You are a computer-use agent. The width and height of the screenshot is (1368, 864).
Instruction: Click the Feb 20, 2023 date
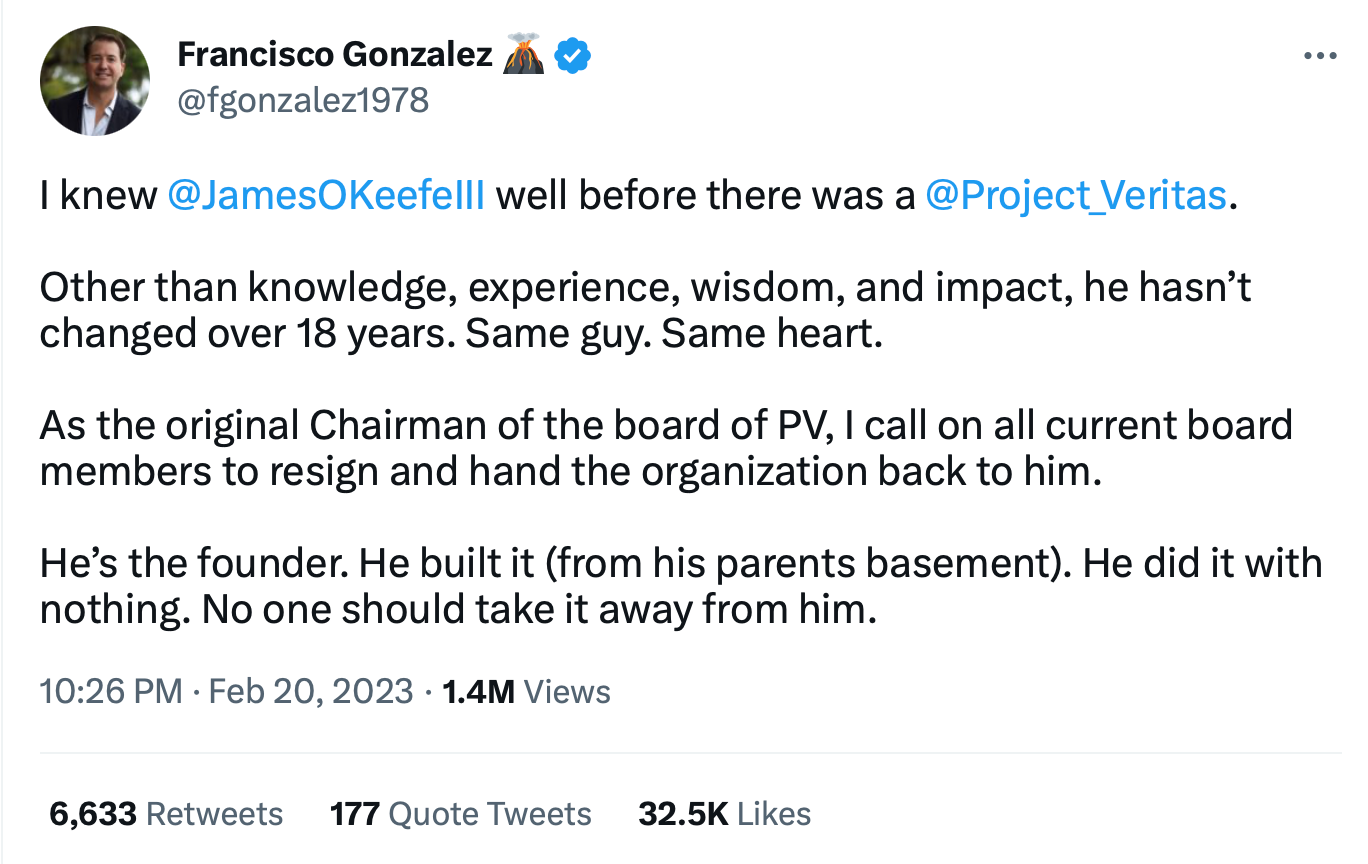pyautogui.click(x=310, y=691)
